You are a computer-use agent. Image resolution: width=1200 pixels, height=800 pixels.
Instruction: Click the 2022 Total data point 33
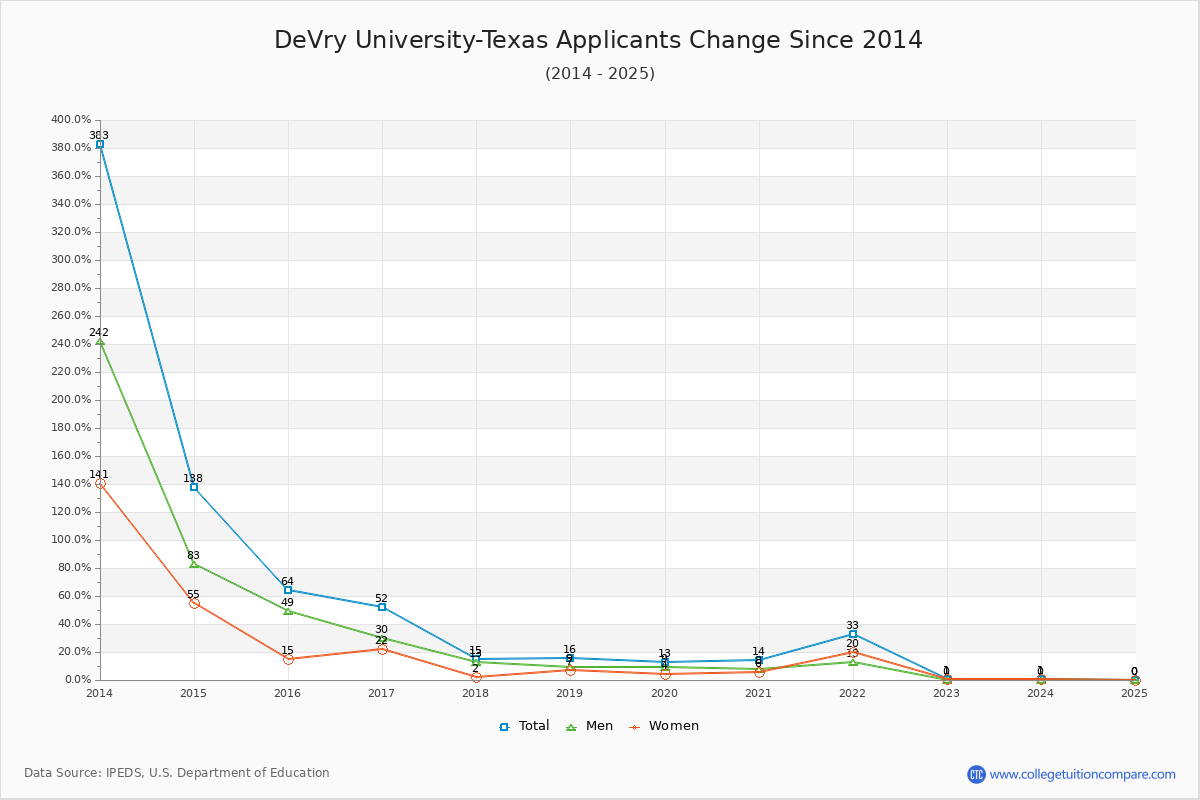coord(853,634)
